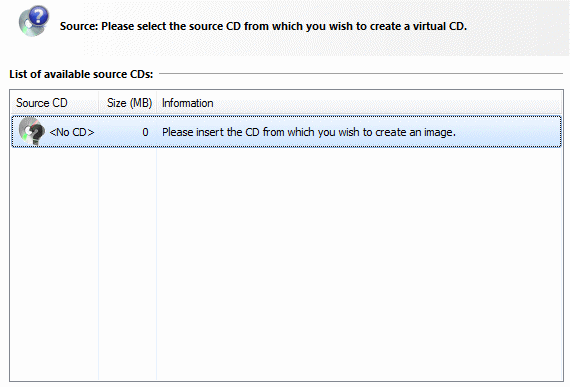
Task: Click the Information column header
Action: pos(187,103)
